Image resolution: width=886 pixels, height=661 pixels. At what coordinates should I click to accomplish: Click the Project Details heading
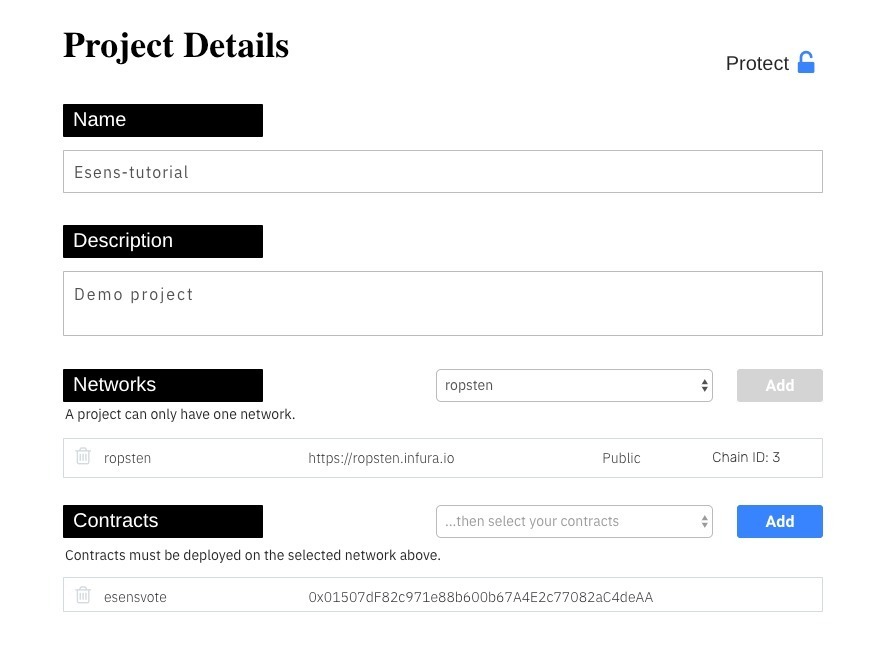pyautogui.click(x=176, y=45)
